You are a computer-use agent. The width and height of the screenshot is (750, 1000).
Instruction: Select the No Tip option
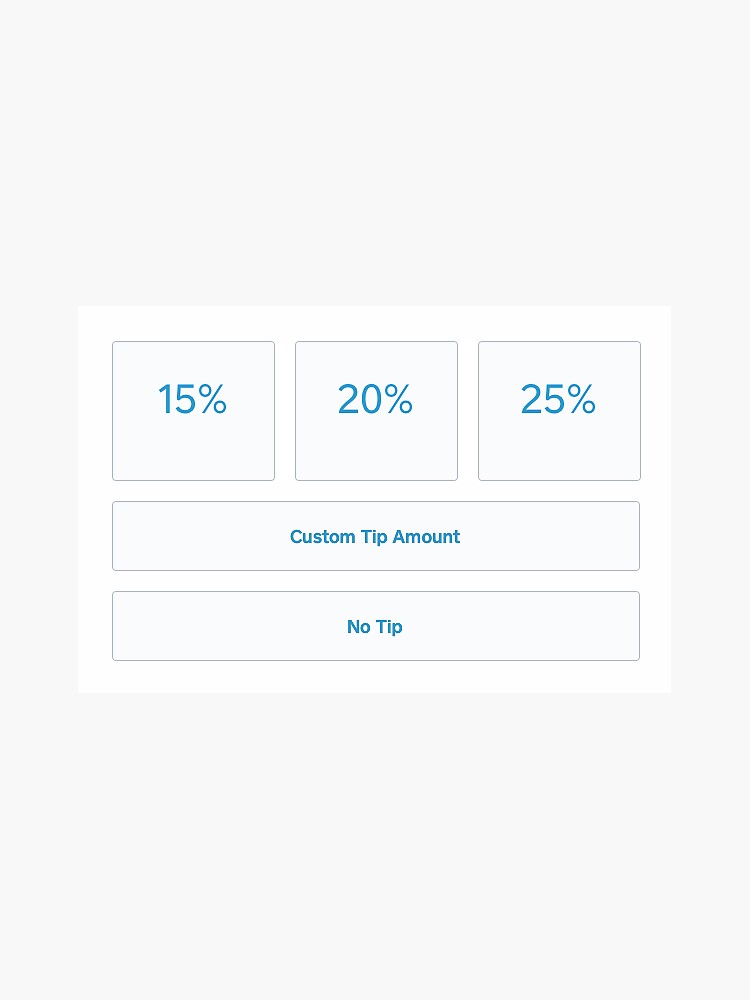click(x=375, y=626)
